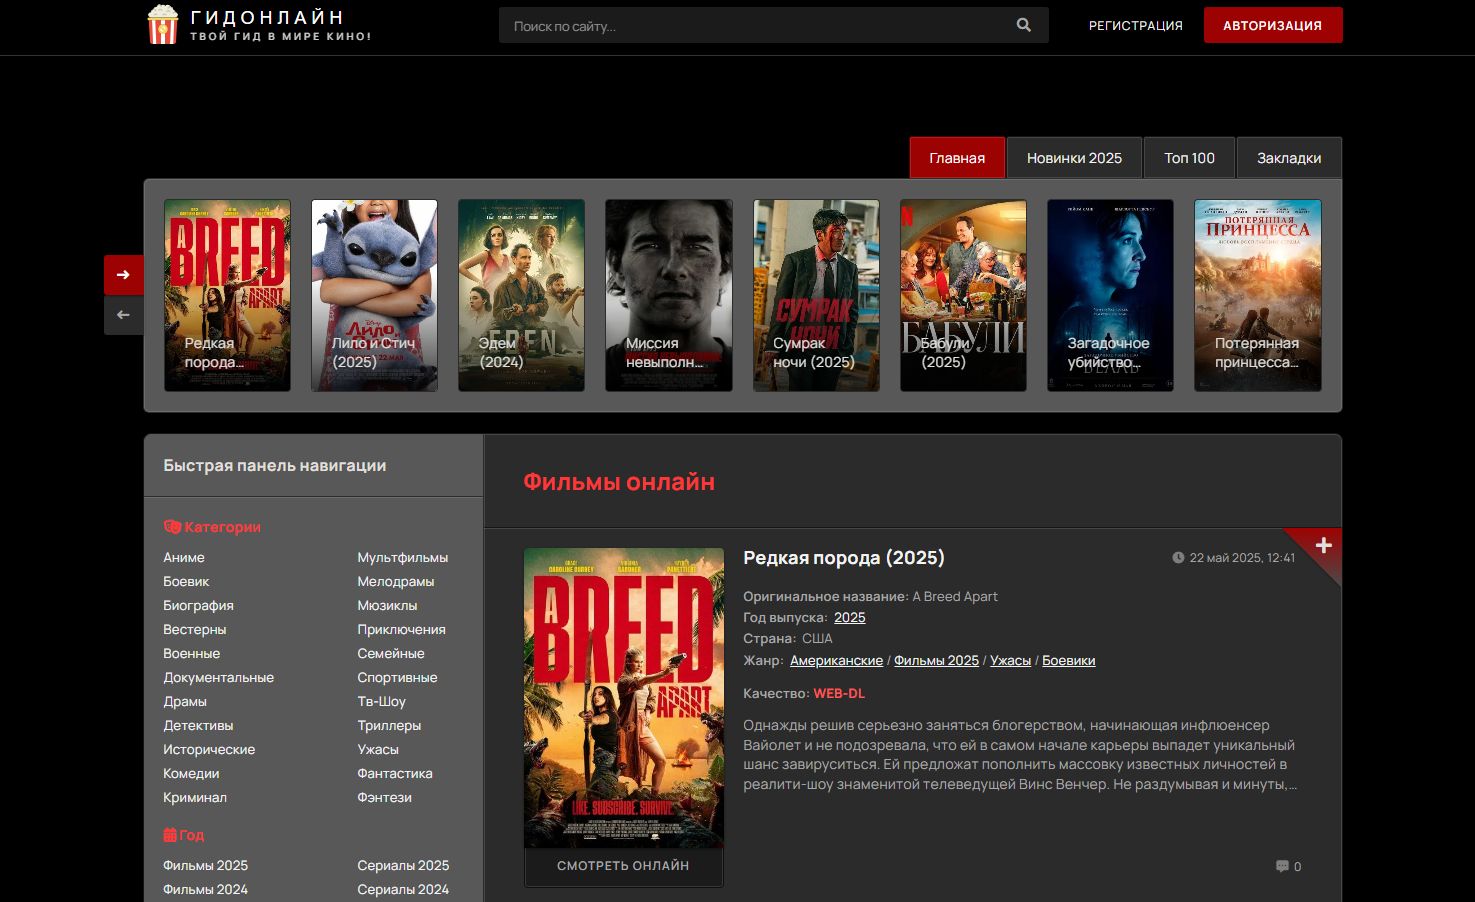Open the Главная tab
1475x902 pixels.
pos(957,158)
